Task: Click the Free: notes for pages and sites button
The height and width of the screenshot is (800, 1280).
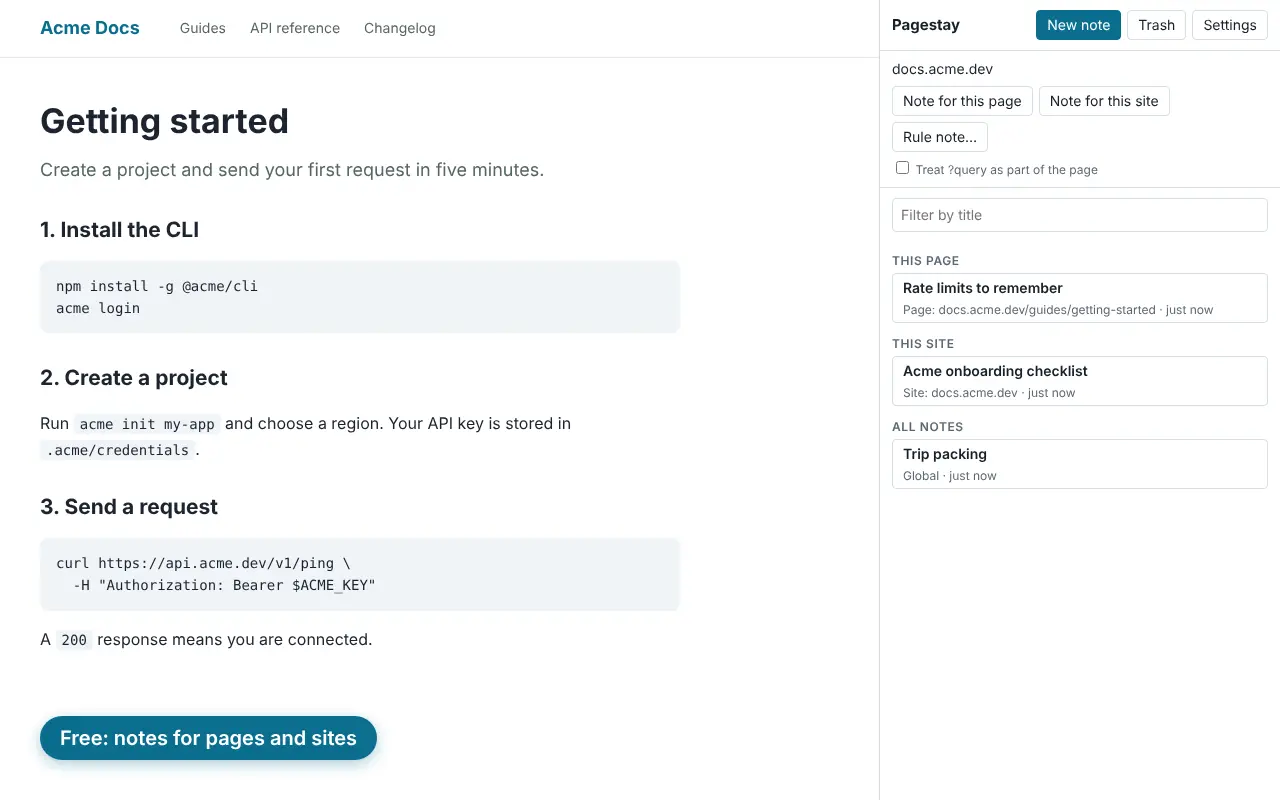Action: coord(208,738)
